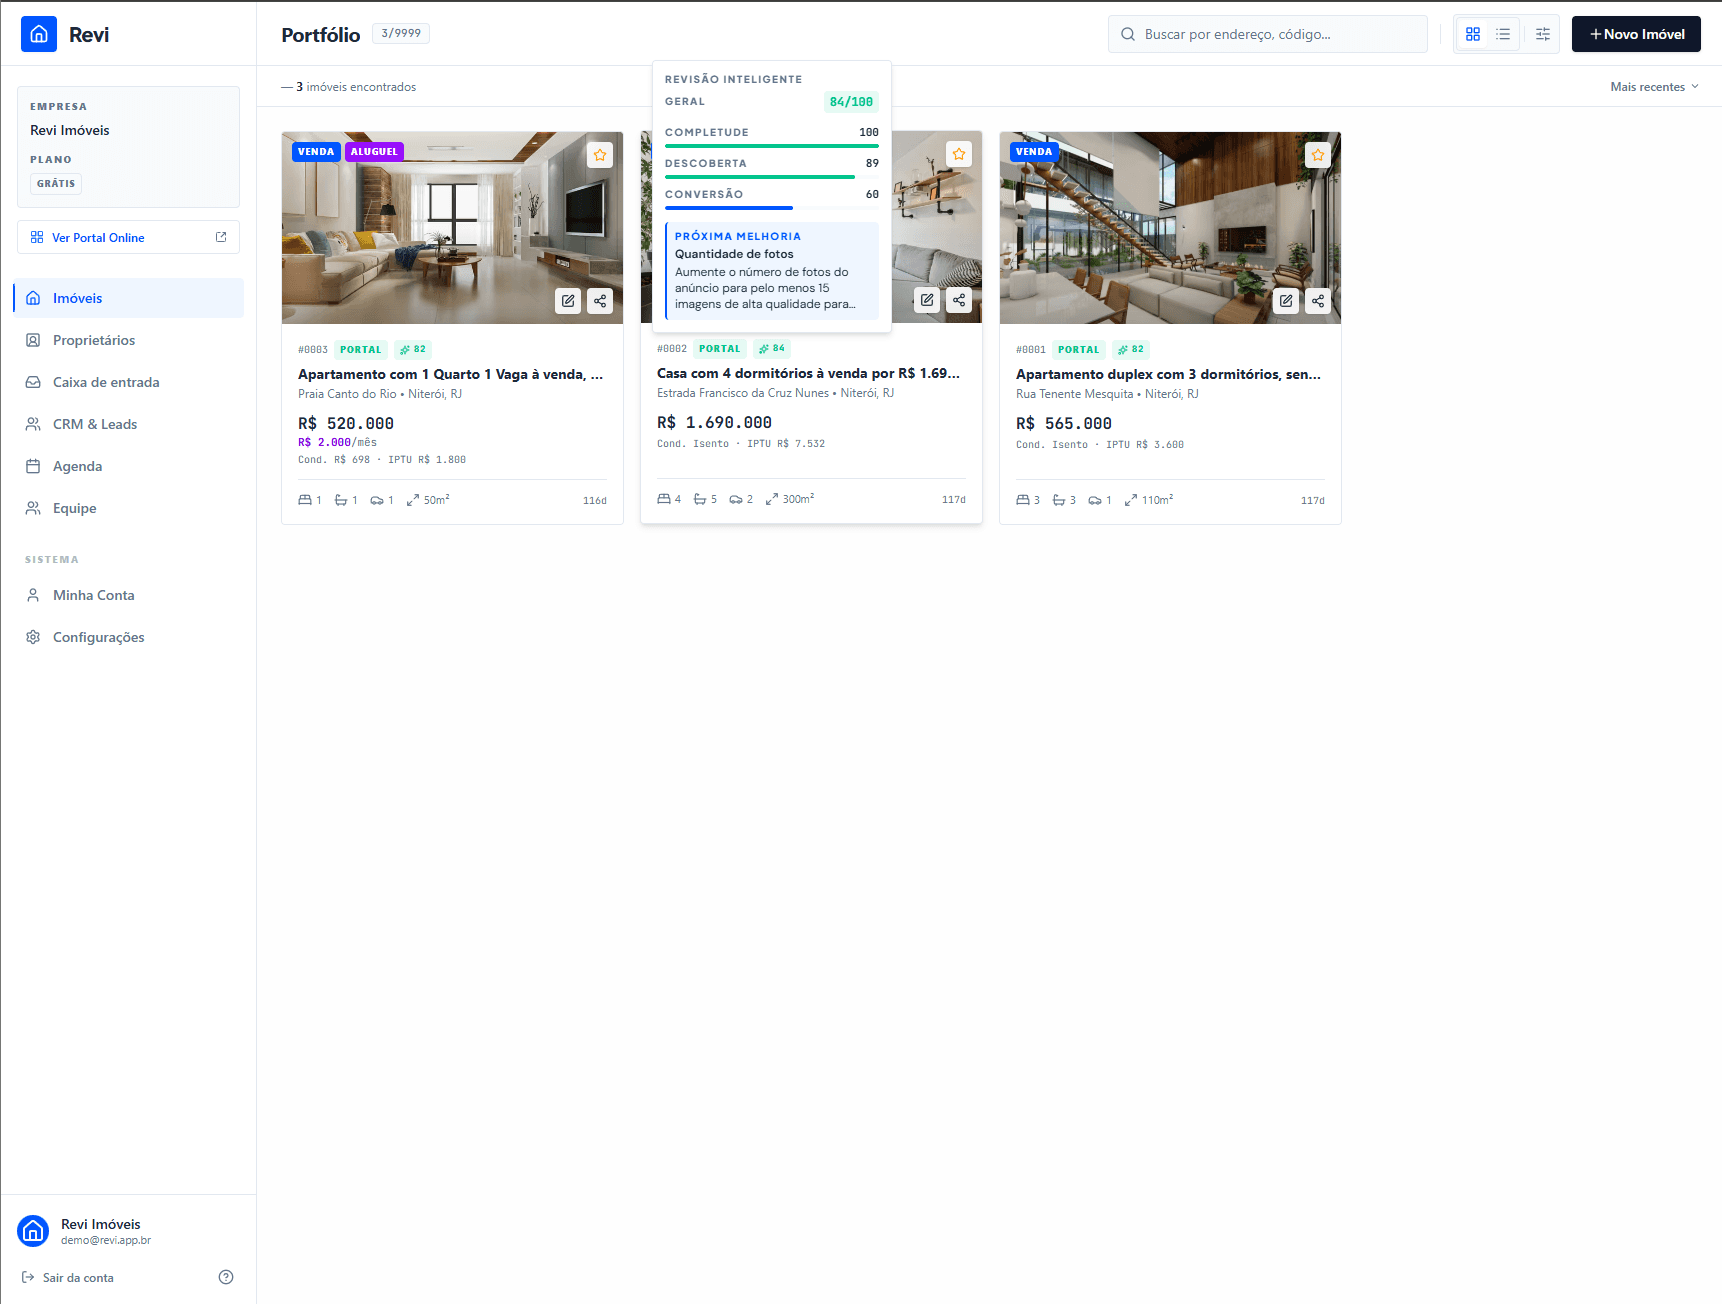Share property #0001 with the share icon
Viewport: 1722px width, 1304px height.
click(1318, 301)
